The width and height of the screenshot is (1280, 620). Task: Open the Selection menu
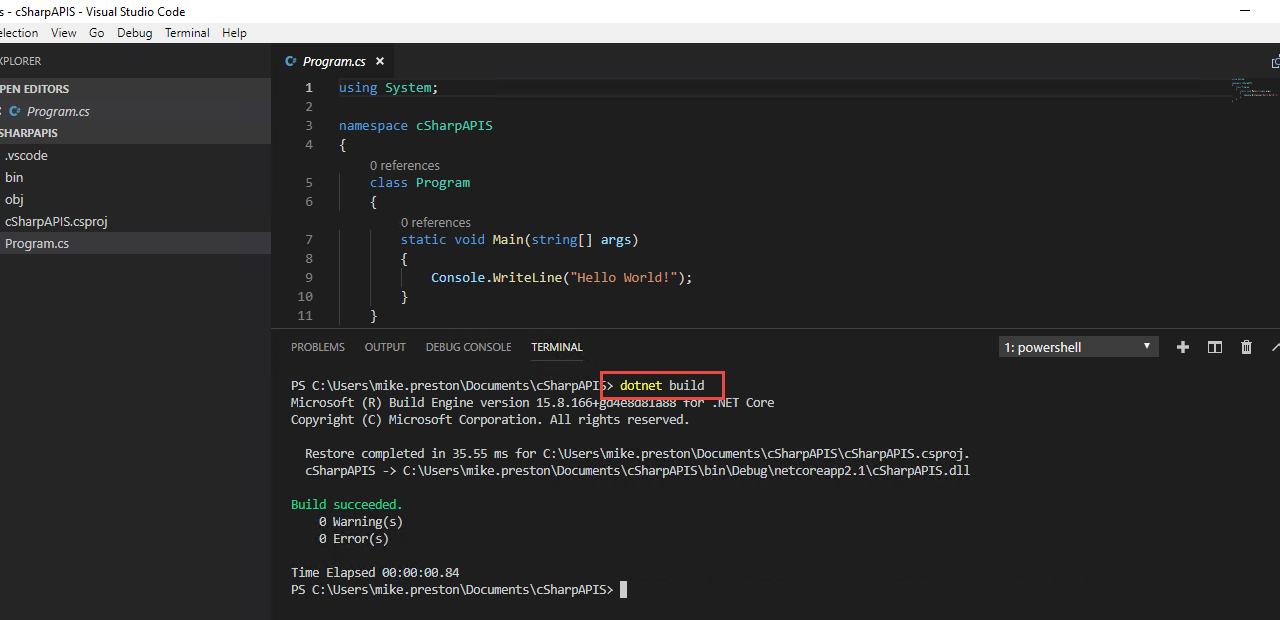20,33
